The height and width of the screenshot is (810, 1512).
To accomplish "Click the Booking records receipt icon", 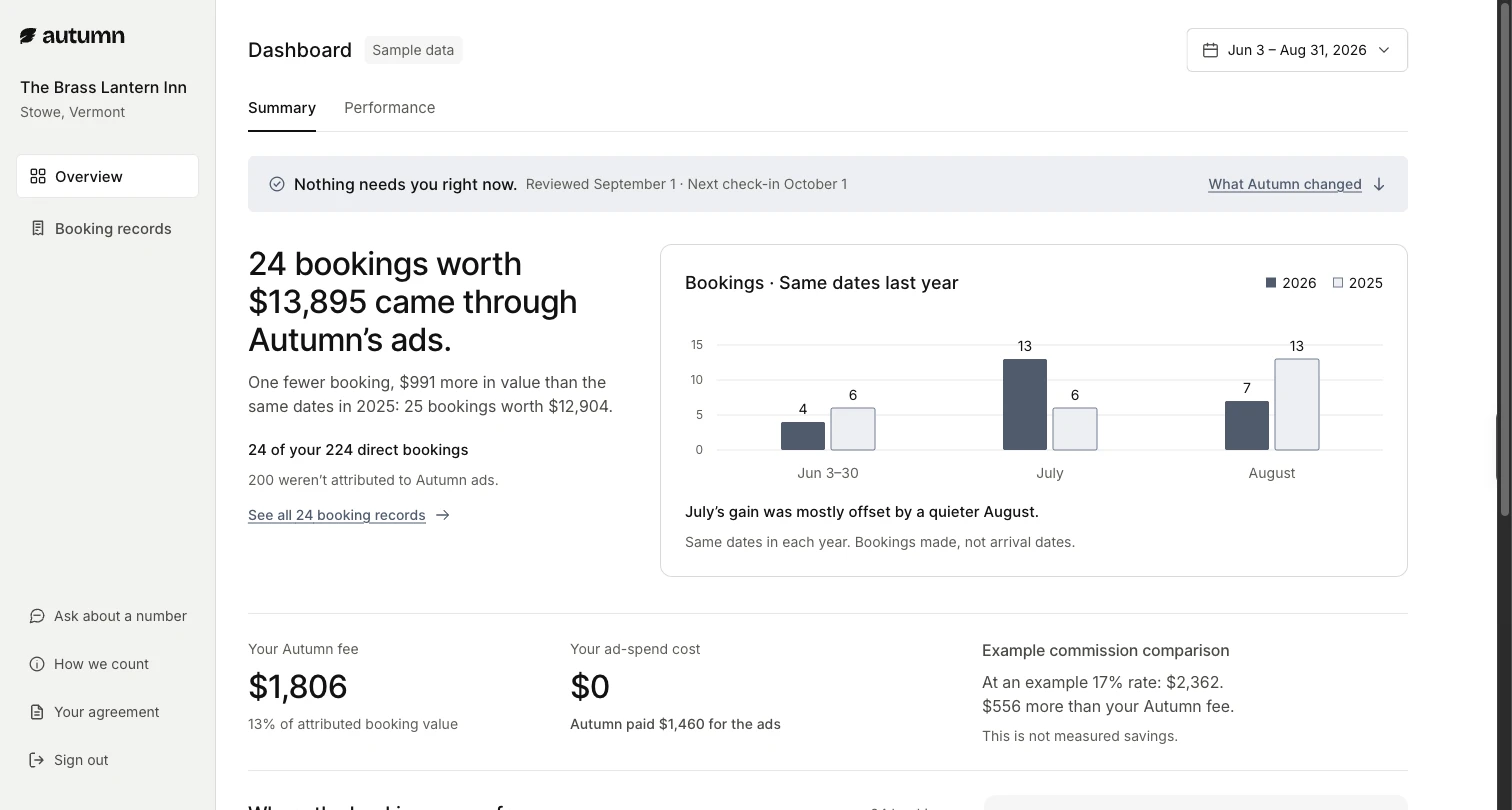I will click(38, 228).
